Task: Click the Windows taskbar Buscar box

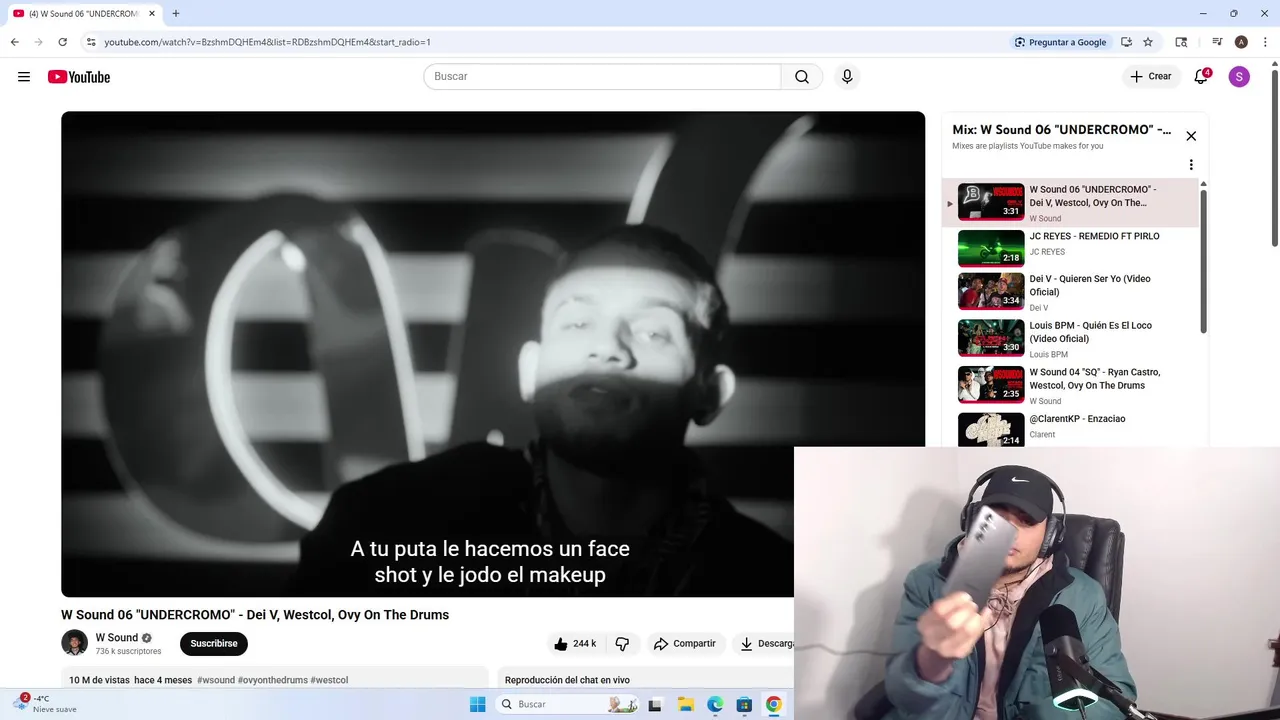Action: click(x=567, y=704)
